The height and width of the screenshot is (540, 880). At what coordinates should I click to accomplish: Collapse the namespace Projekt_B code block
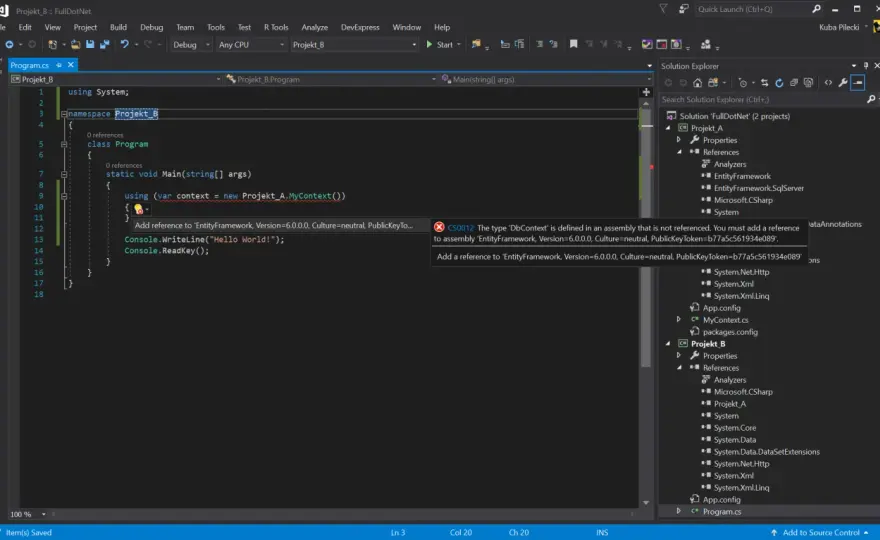[x=64, y=114]
